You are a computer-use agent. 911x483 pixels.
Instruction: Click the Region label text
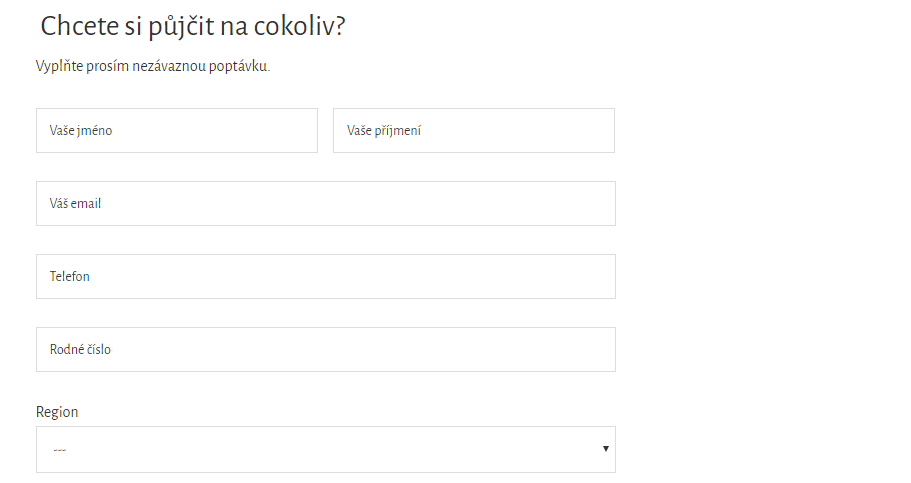(x=57, y=412)
